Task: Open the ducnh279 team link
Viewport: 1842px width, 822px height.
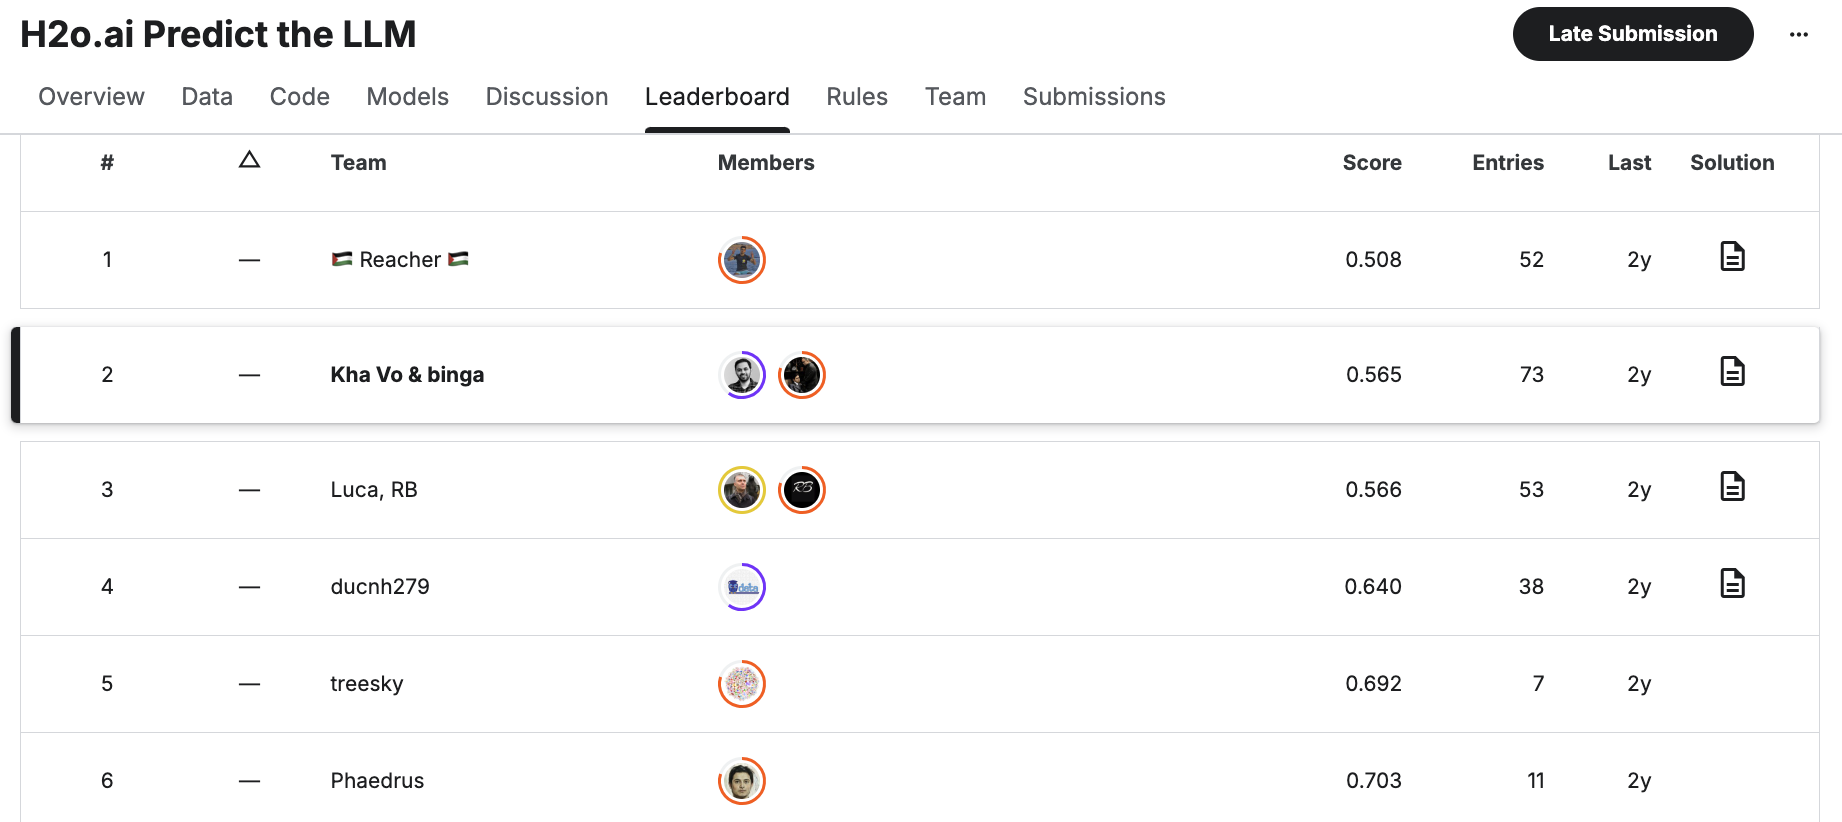Action: coord(380,587)
